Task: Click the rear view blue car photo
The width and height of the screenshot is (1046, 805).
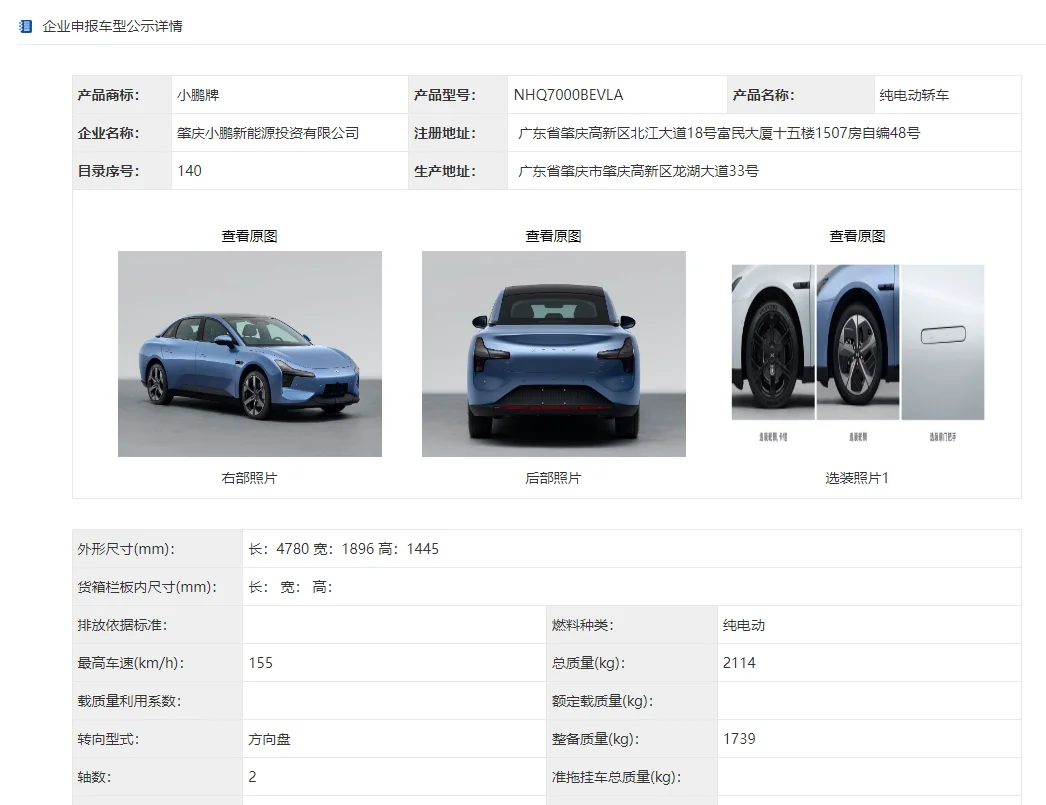Action: pyautogui.click(x=553, y=353)
